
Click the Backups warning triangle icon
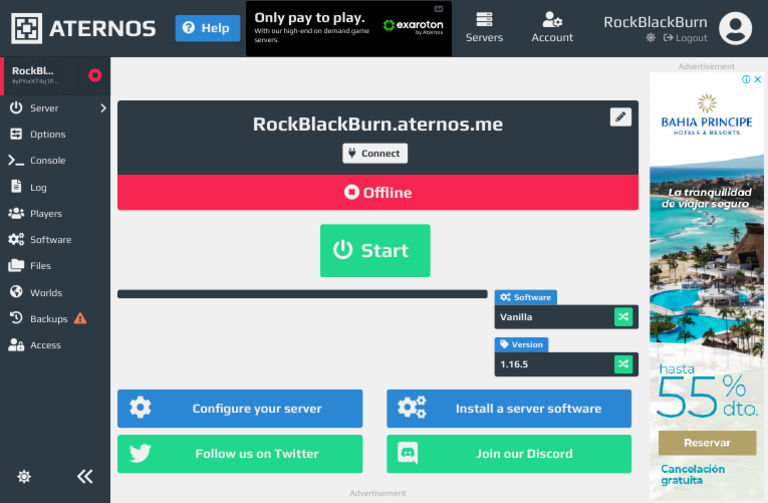point(80,319)
